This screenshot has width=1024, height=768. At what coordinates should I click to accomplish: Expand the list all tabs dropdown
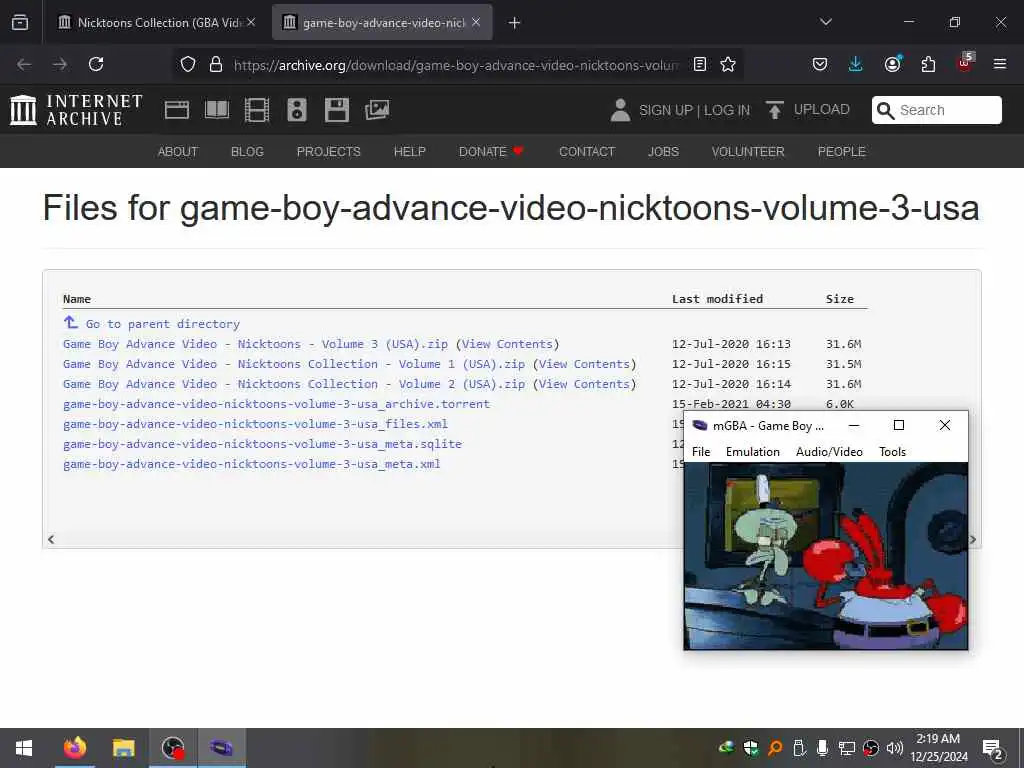(x=825, y=22)
